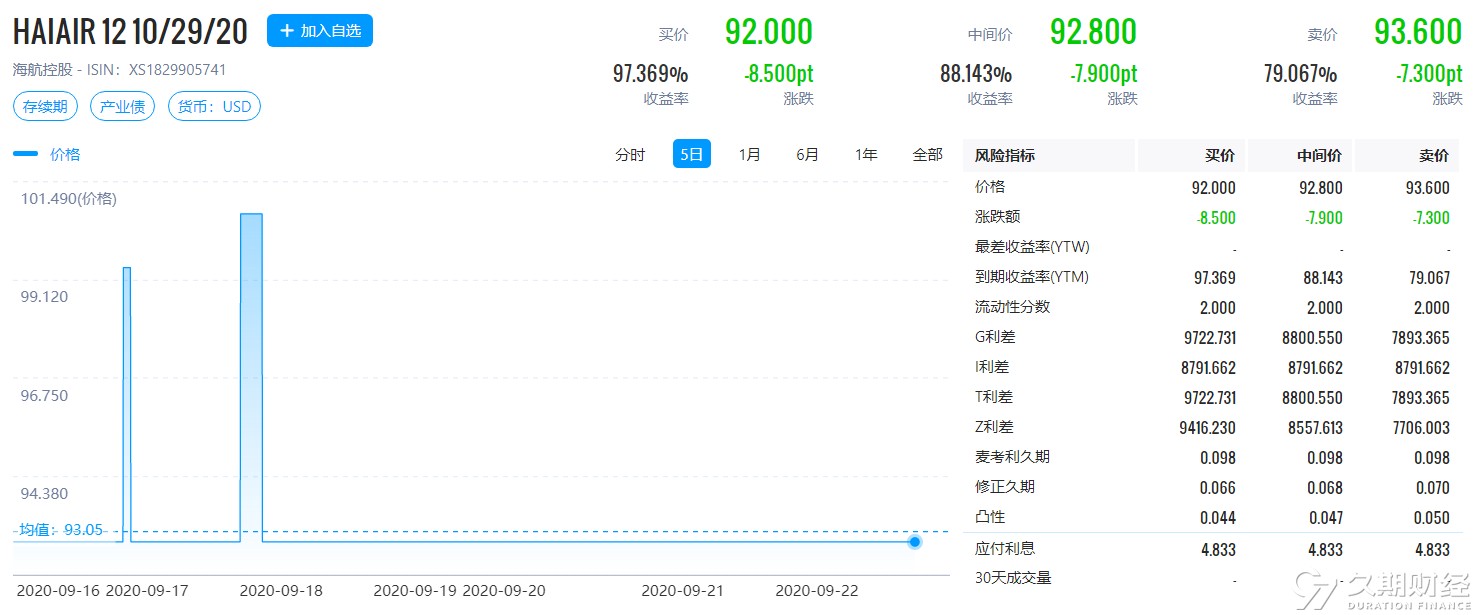Click Z利差 mid value 8557.613

click(x=1316, y=428)
